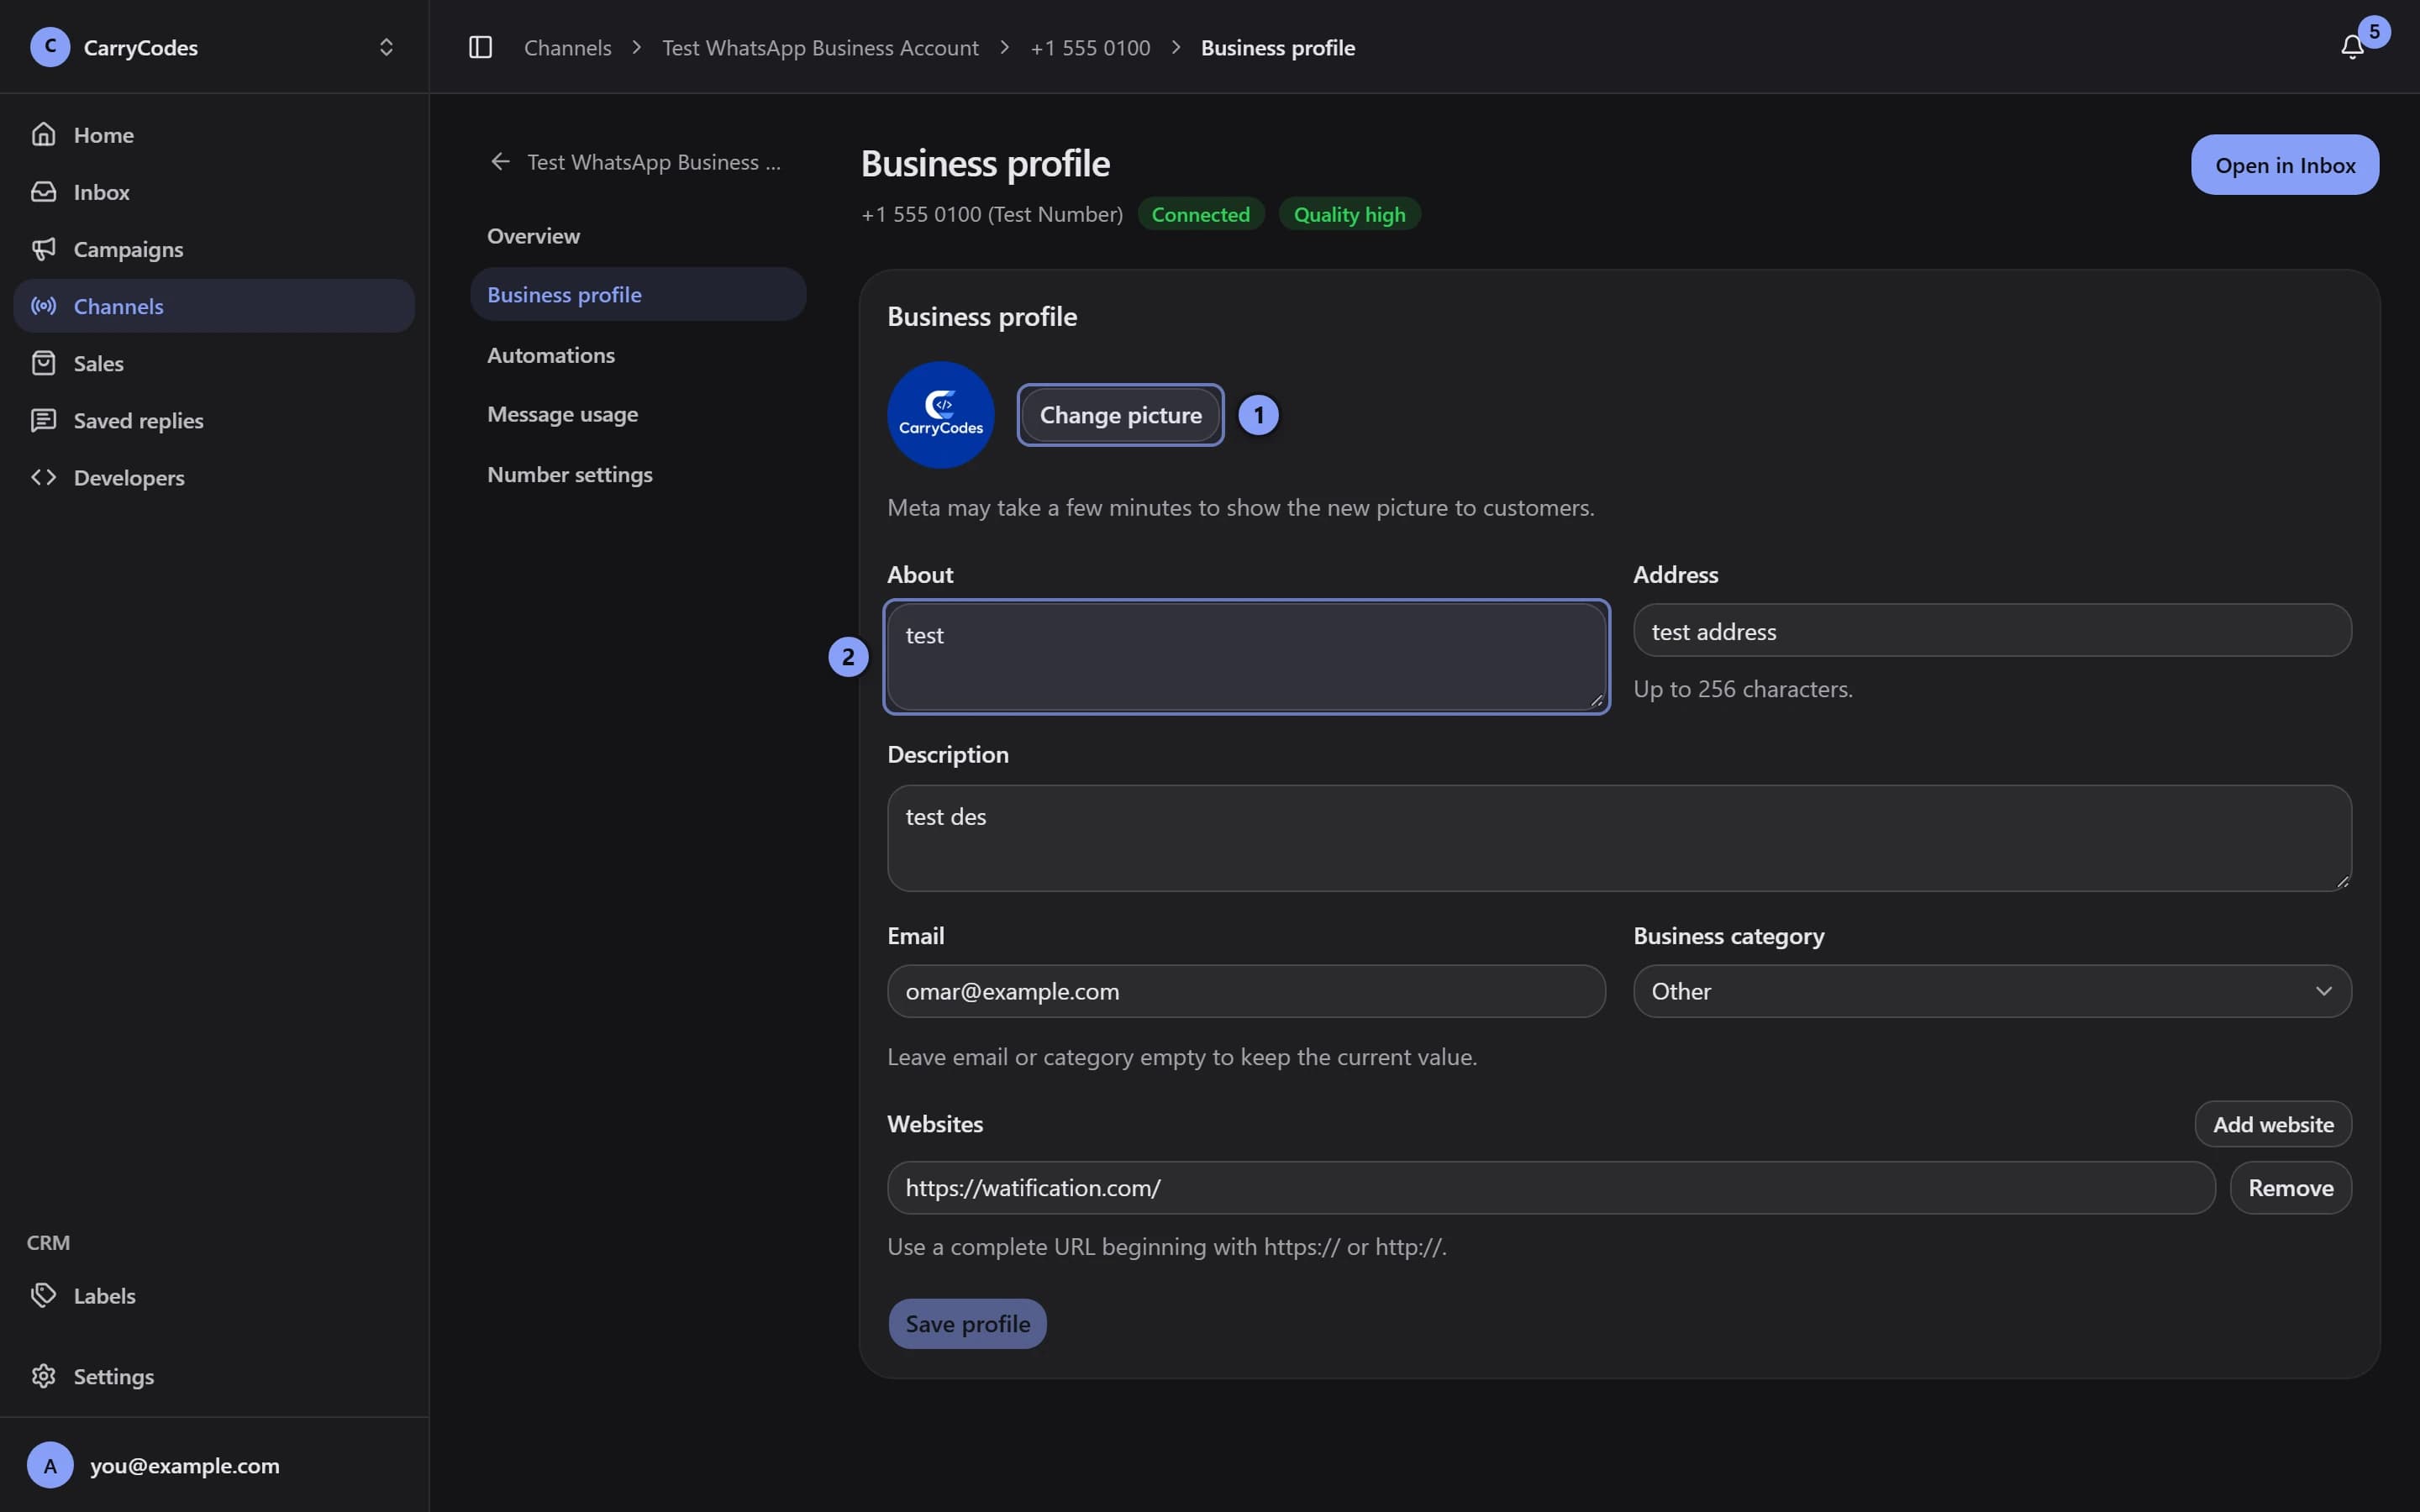The width and height of the screenshot is (2420, 1512).
Task: Expand the CarryCodes workspace switcher chevrons
Action: (386, 47)
